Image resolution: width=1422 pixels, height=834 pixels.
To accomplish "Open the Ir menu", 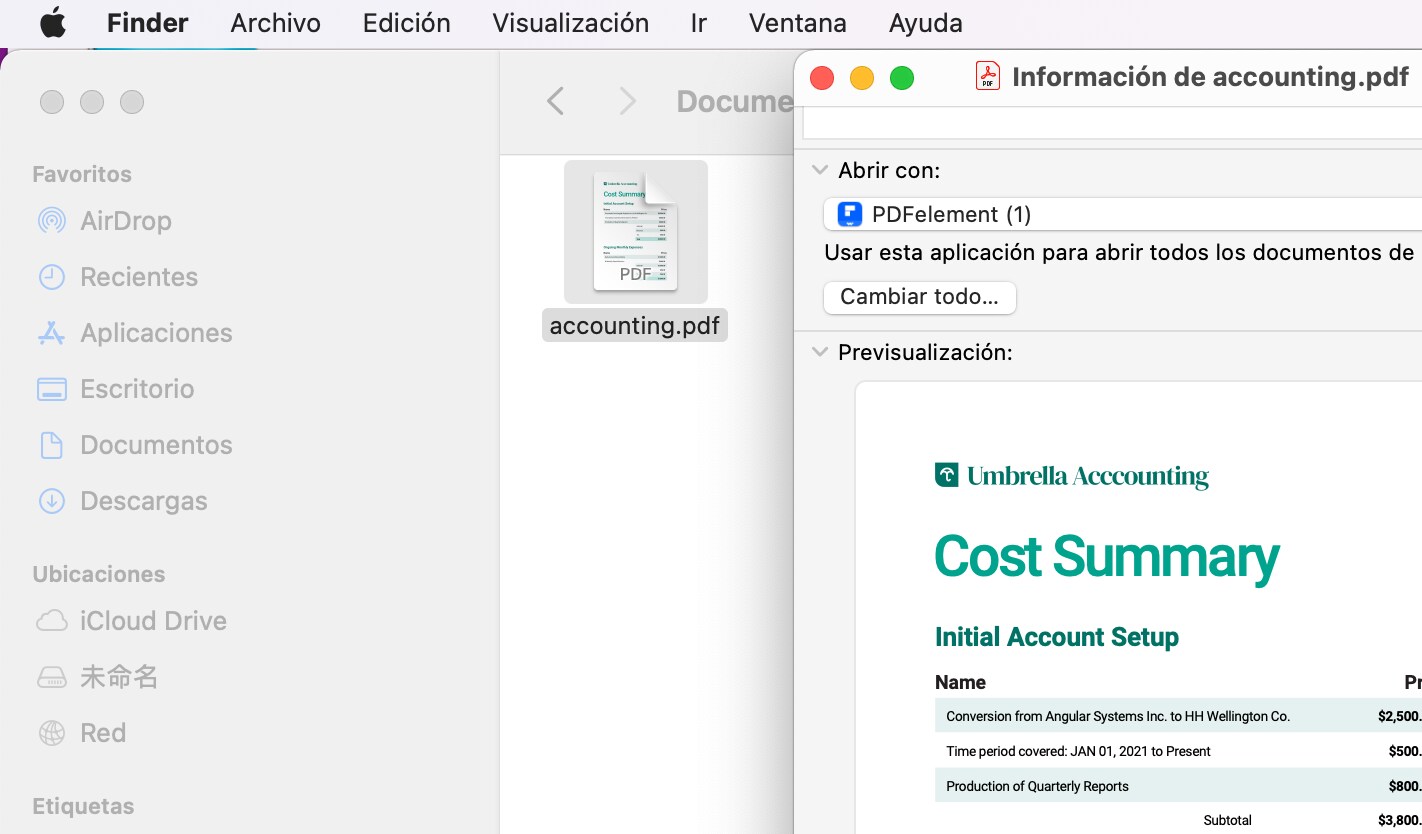I will pyautogui.click(x=698, y=23).
